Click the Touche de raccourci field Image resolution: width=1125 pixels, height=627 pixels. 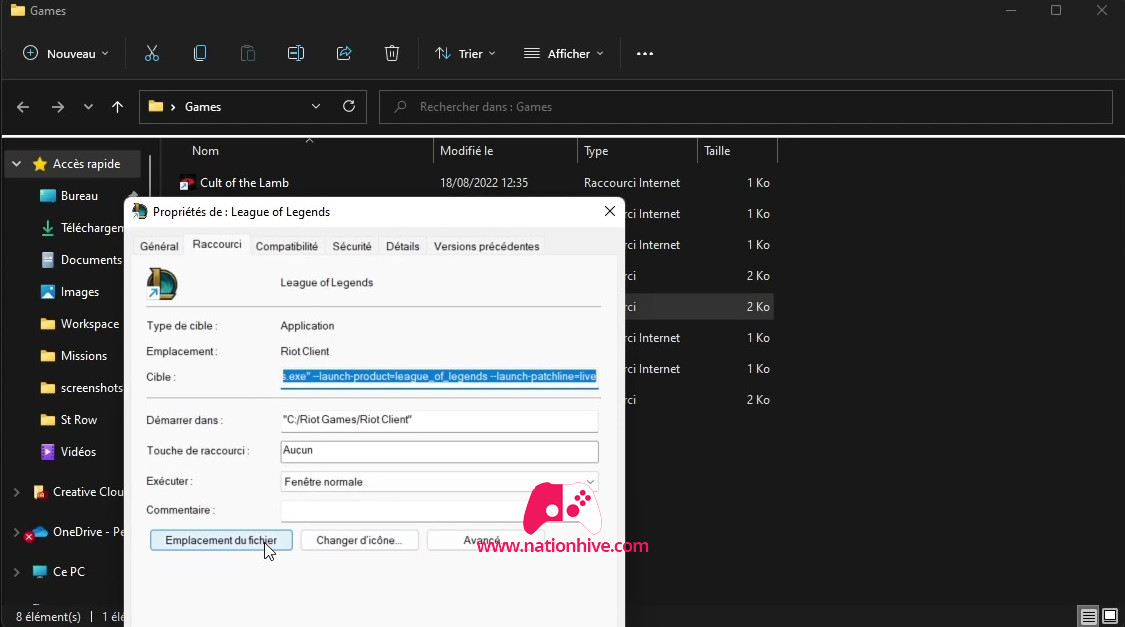[x=439, y=451]
